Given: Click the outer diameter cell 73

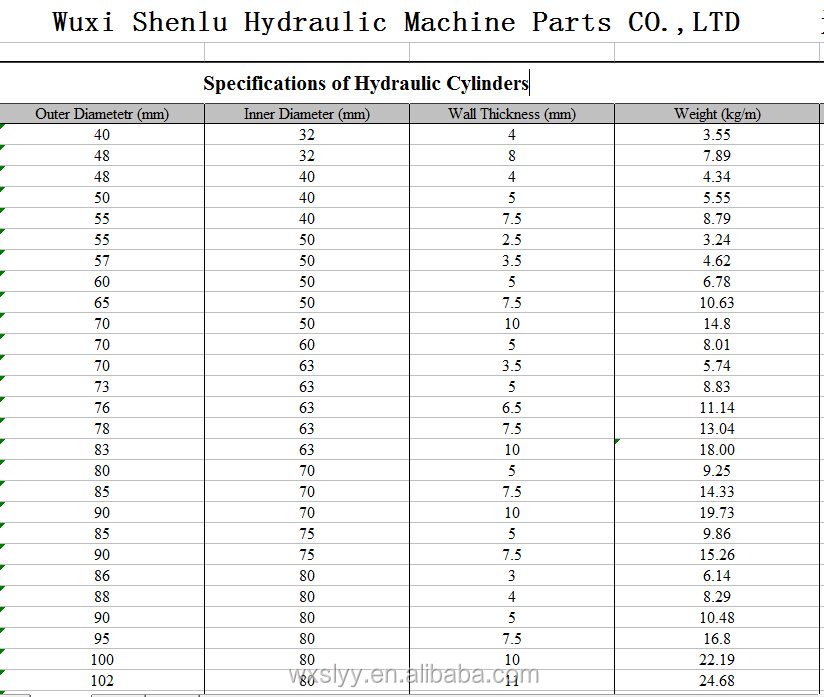Looking at the screenshot, I should (102, 387).
